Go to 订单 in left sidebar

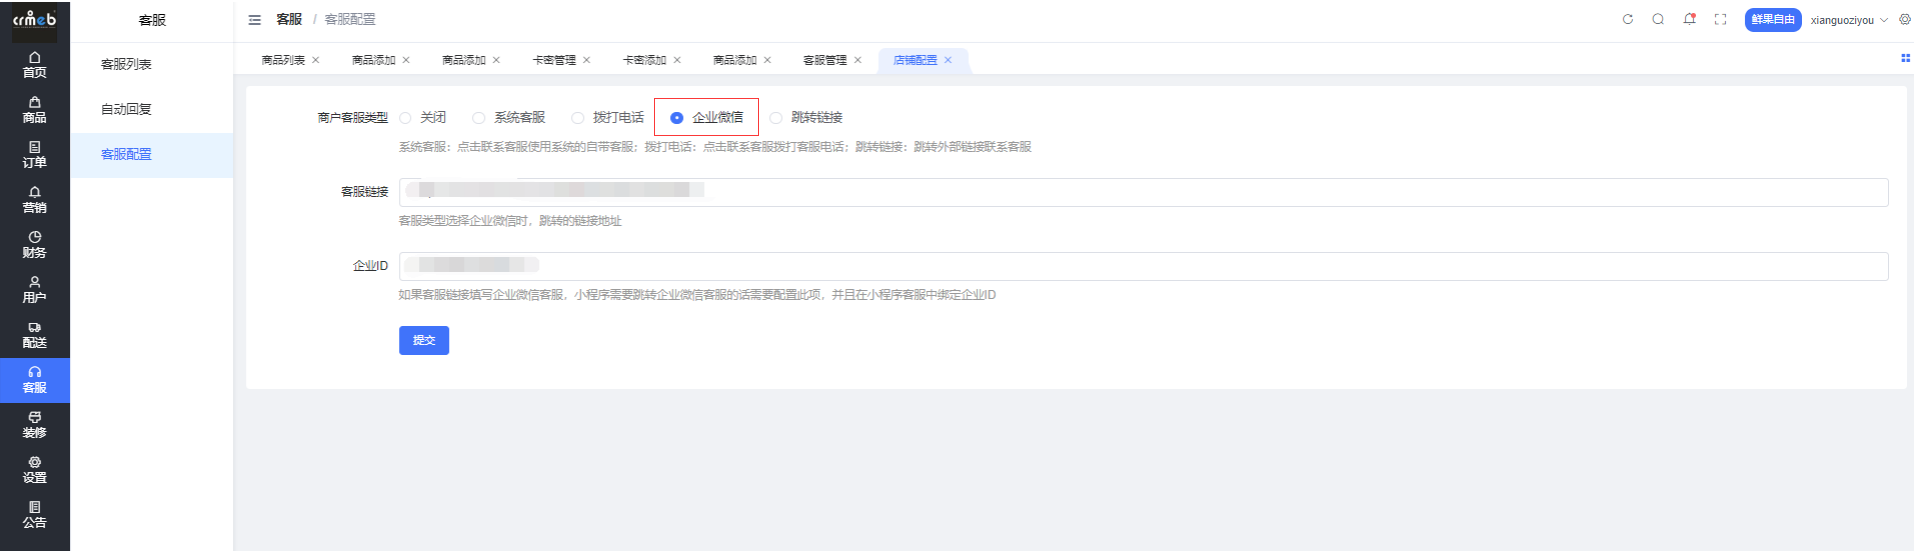[x=35, y=154]
